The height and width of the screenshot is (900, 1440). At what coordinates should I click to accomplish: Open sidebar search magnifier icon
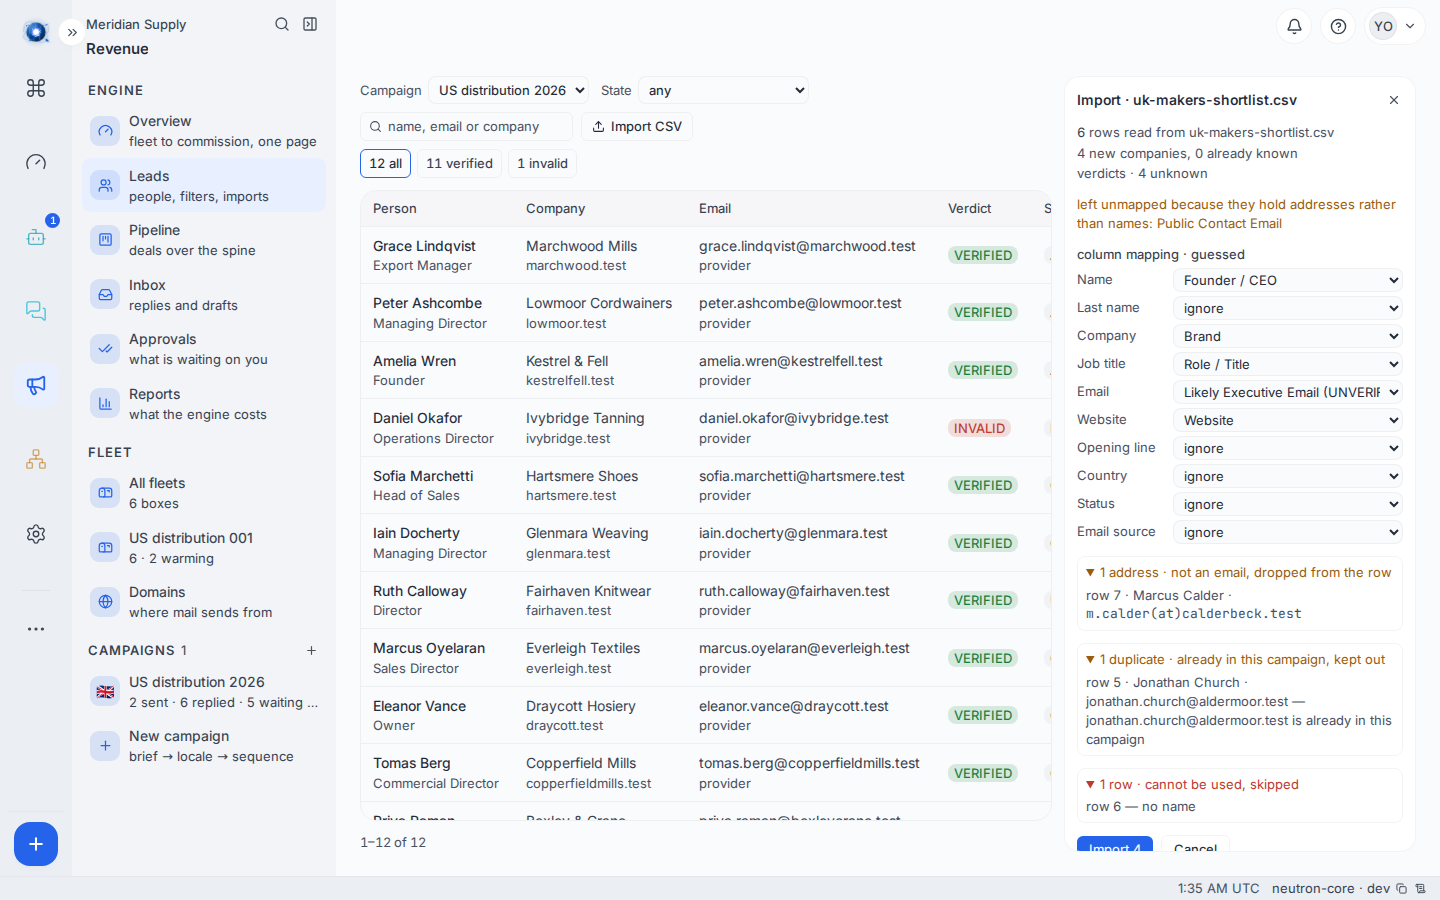tap(282, 24)
